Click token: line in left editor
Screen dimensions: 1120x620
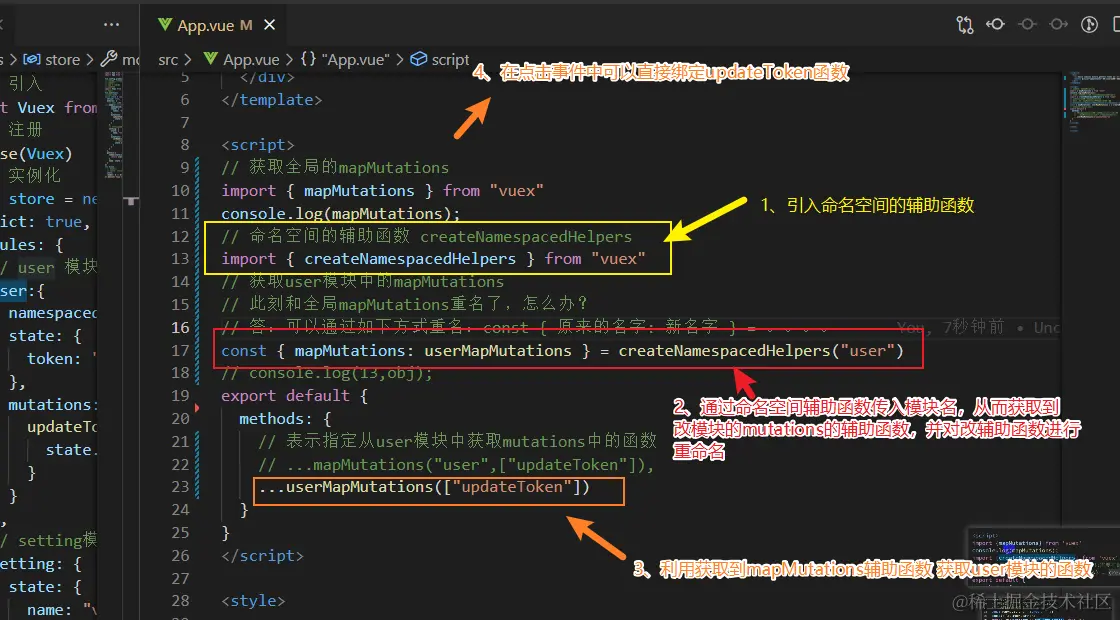click(x=61, y=359)
